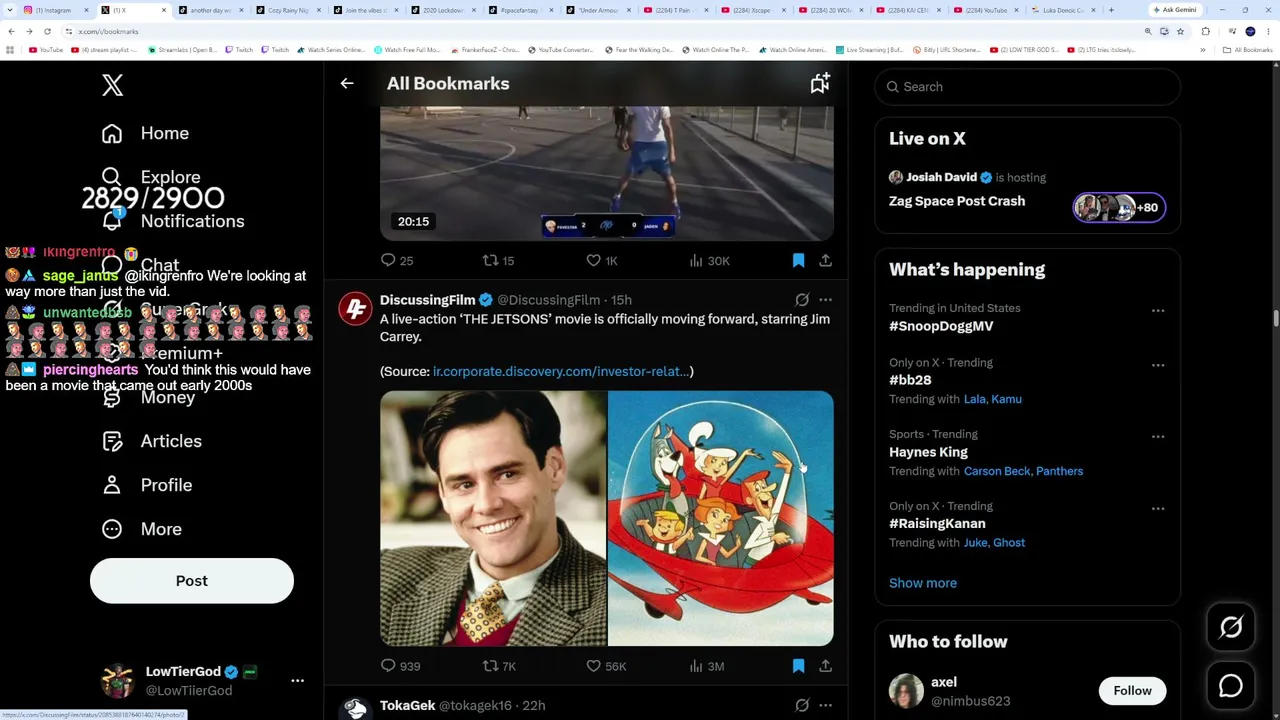Open Grok actions on DiscussingFilm post
This screenshot has width=1280, height=720.
point(802,300)
